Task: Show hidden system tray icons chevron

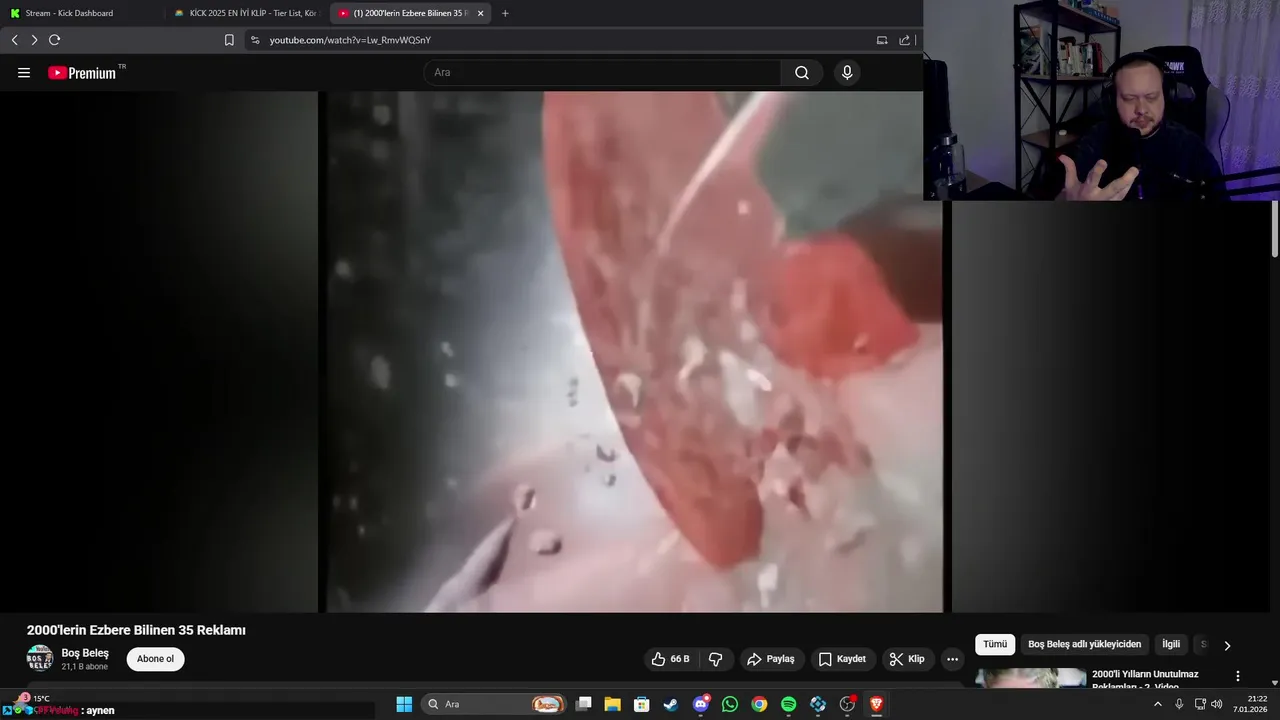Action: 1158,704
